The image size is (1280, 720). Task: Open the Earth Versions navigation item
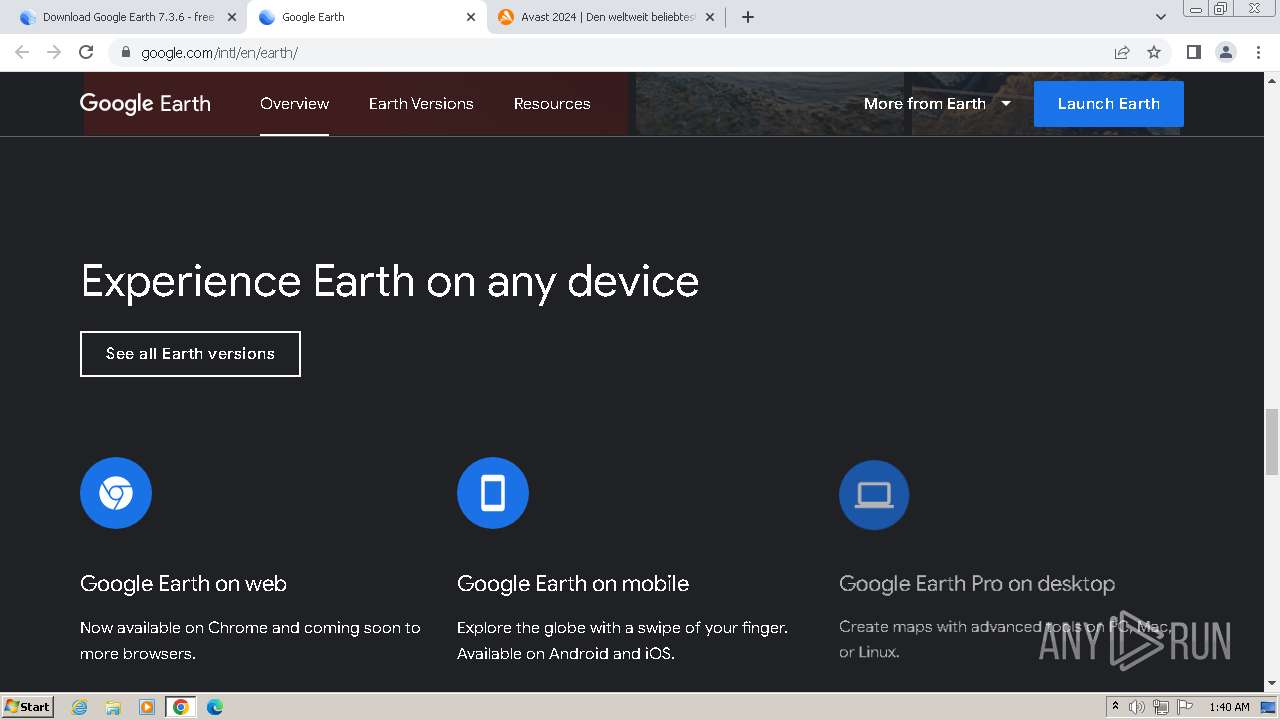click(421, 104)
